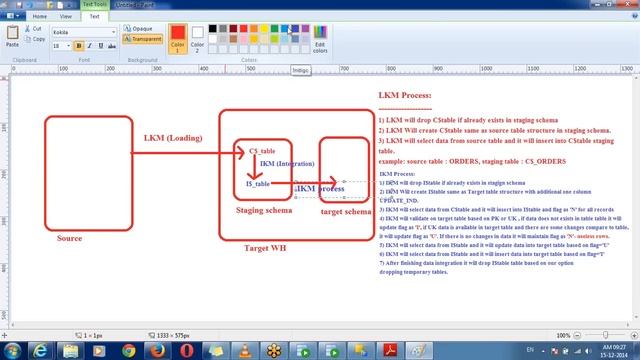640x360 pixels.
Task: Open Internet Explorer from taskbar
Action: (x=40, y=351)
